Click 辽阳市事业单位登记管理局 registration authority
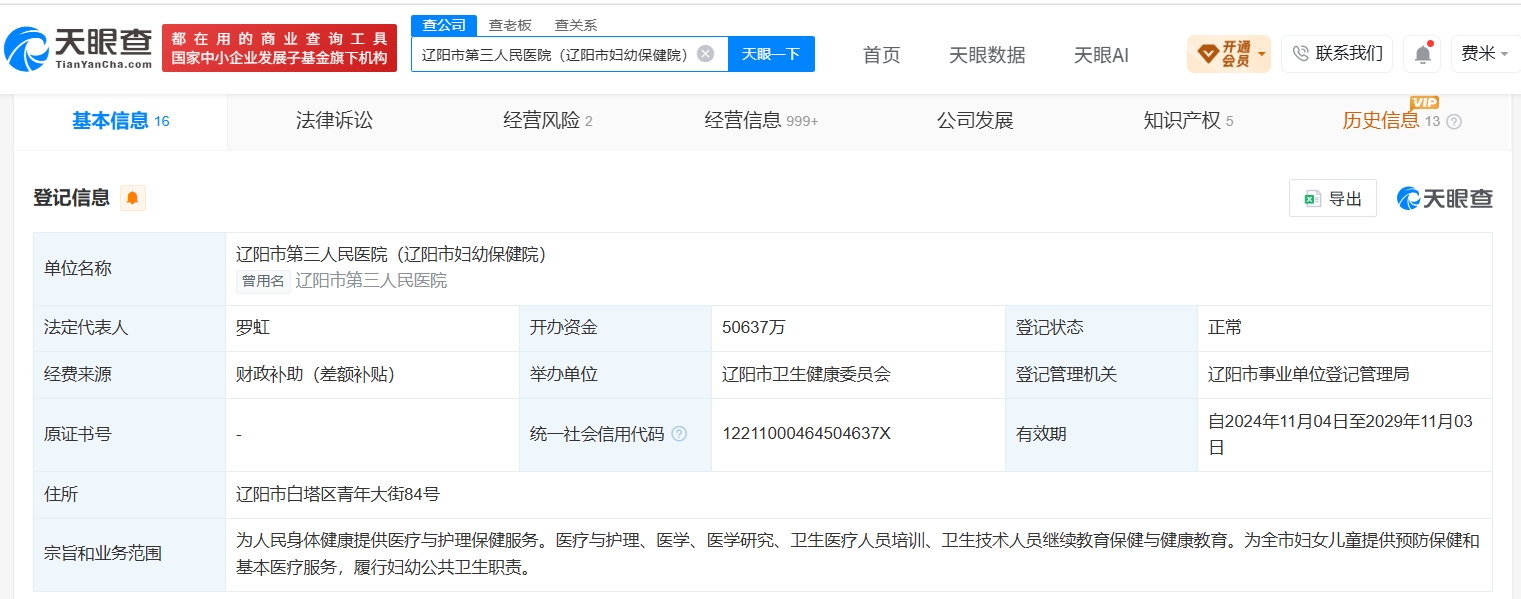 coord(1309,375)
